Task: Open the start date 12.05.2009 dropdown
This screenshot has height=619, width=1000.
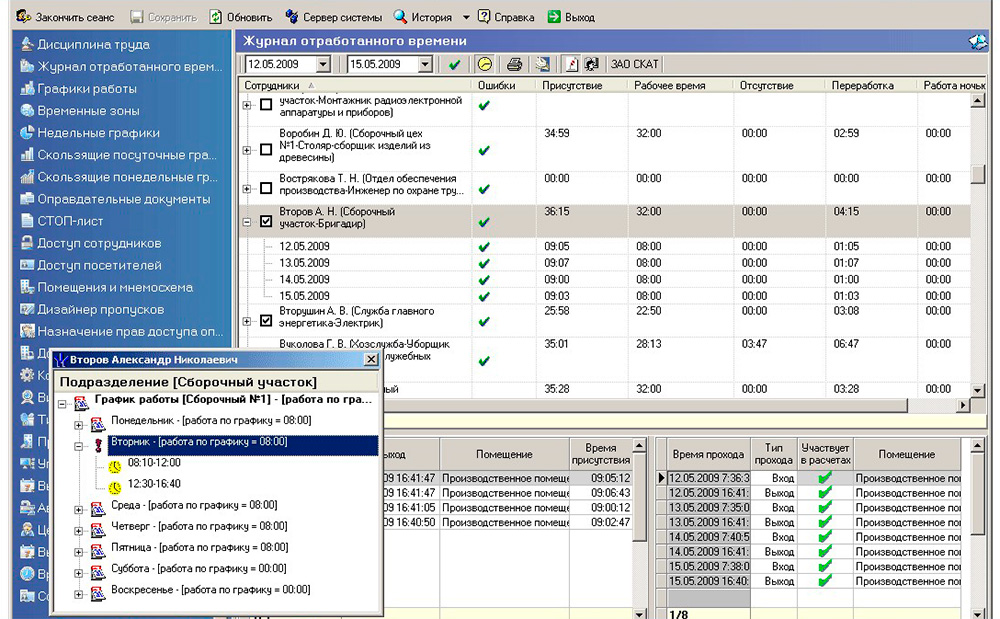Action: (x=323, y=64)
